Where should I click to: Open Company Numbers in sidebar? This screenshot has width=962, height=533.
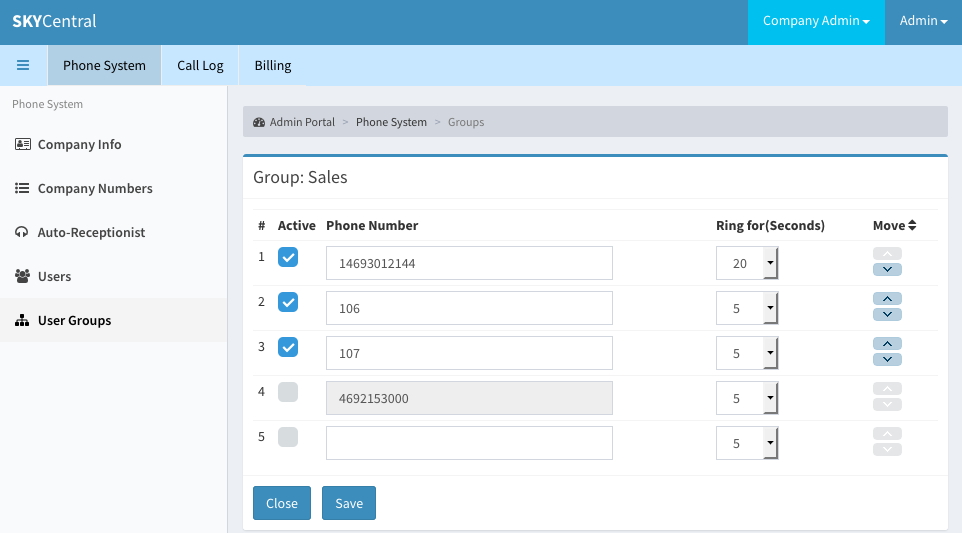coord(114,188)
